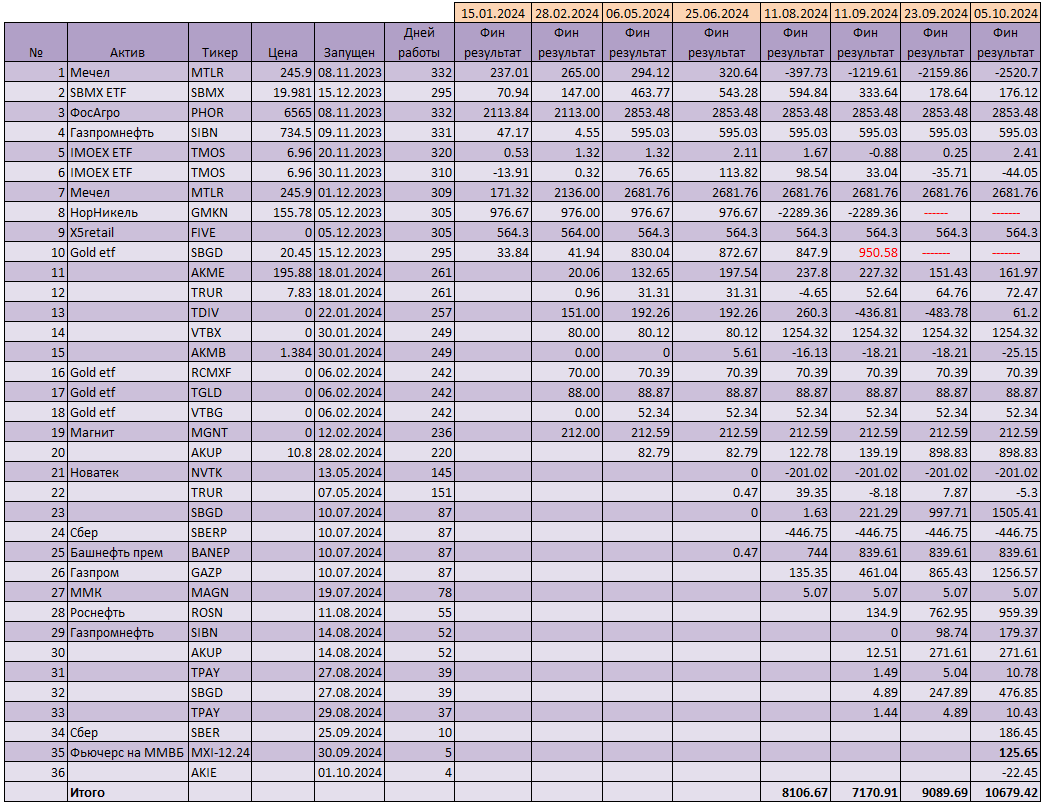Click the value '-2520.7' in Мечел row
Image resolution: width=1048 pixels, height=806 pixels.
point(1006,72)
